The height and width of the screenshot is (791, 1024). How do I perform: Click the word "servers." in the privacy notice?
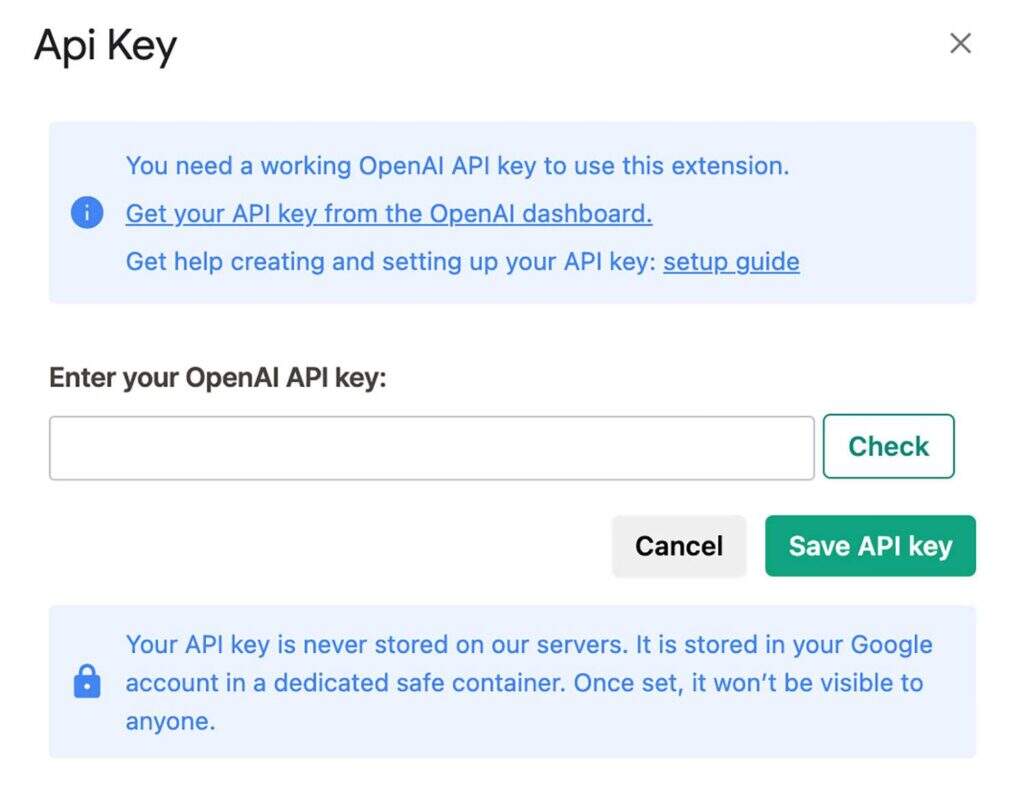pos(581,645)
